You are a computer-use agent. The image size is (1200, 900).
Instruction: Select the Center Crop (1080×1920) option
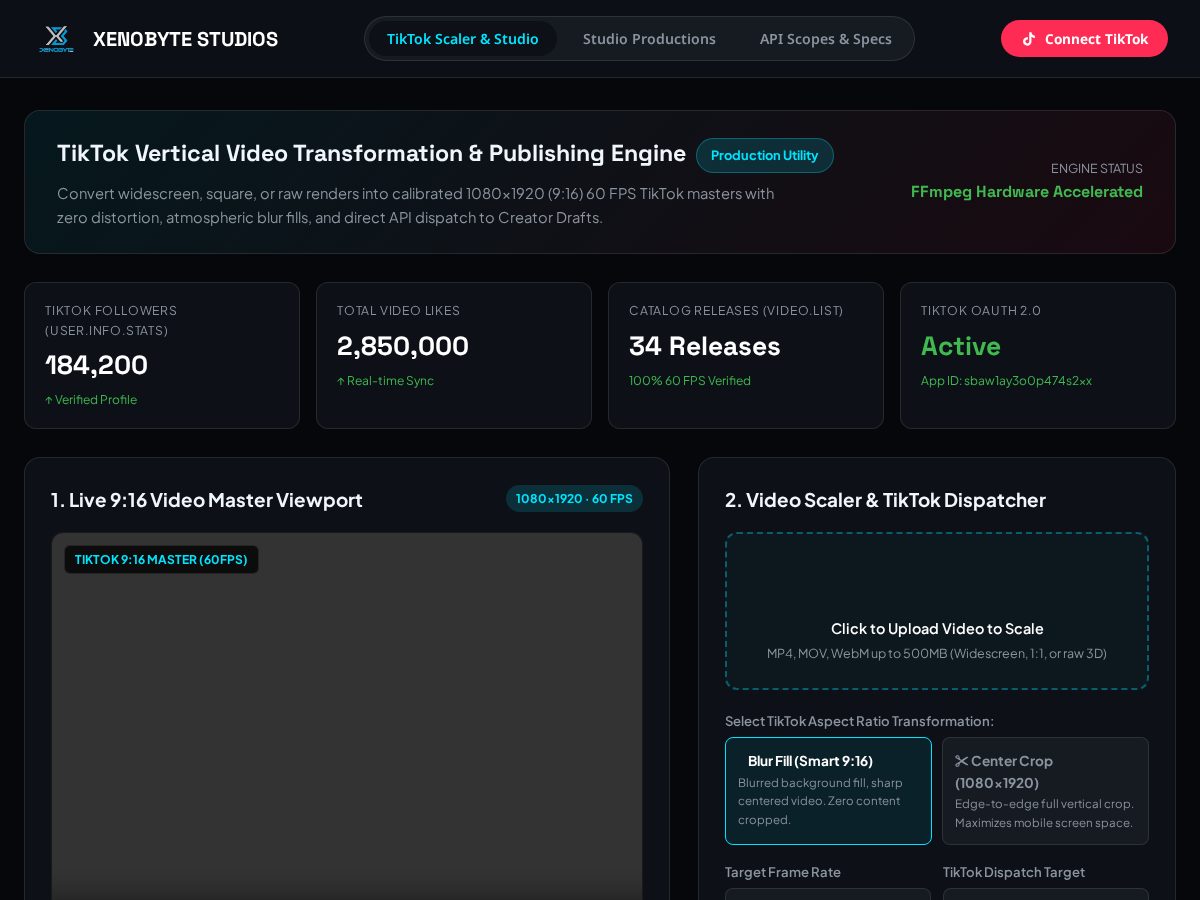[x=1045, y=791]
